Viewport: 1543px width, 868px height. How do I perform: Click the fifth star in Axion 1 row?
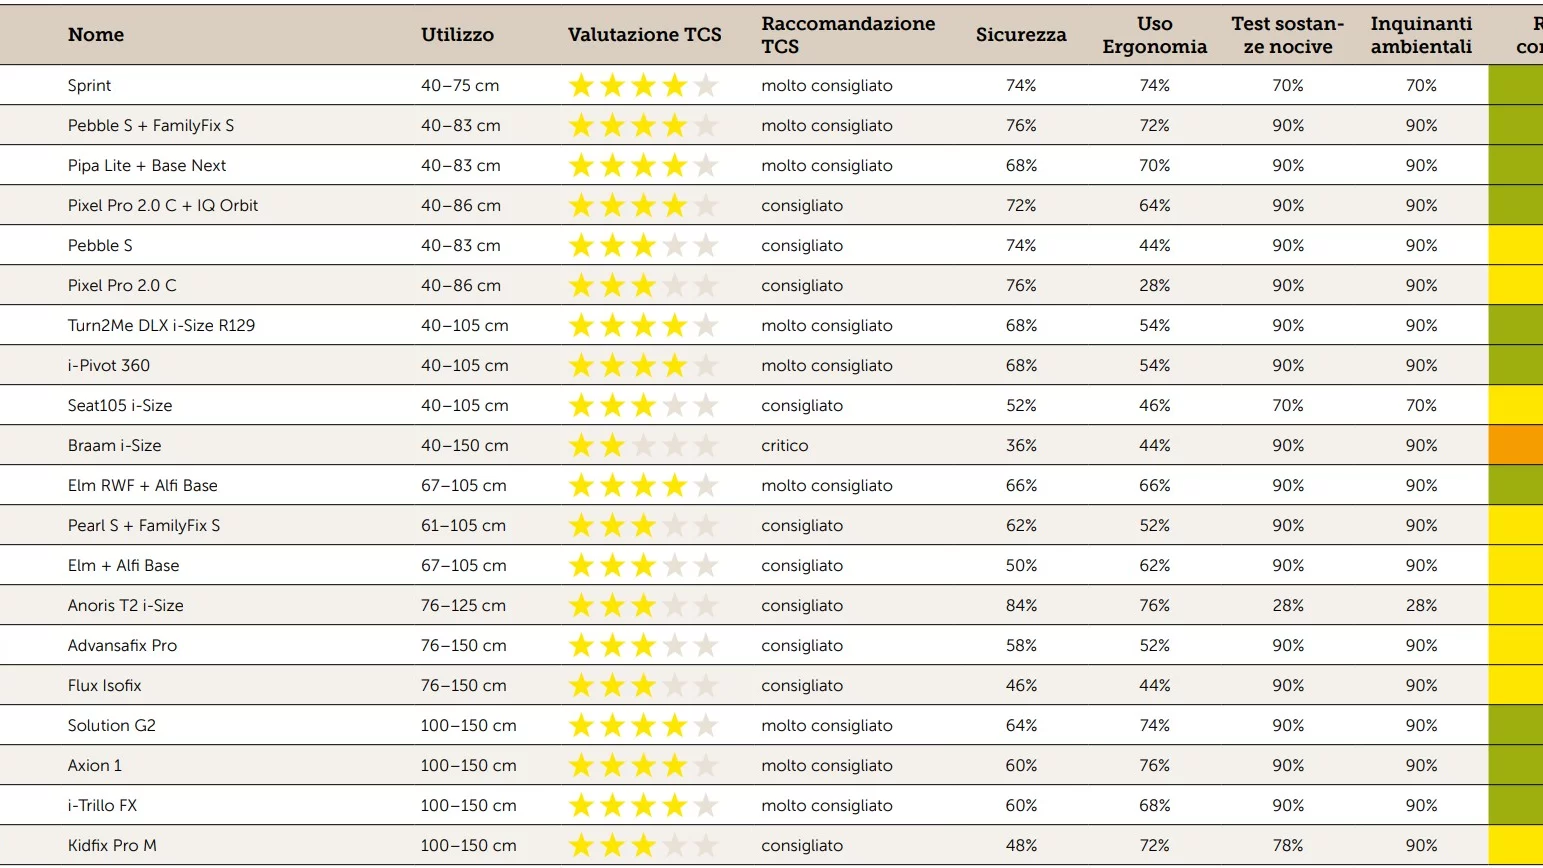(x=706, y=766)
